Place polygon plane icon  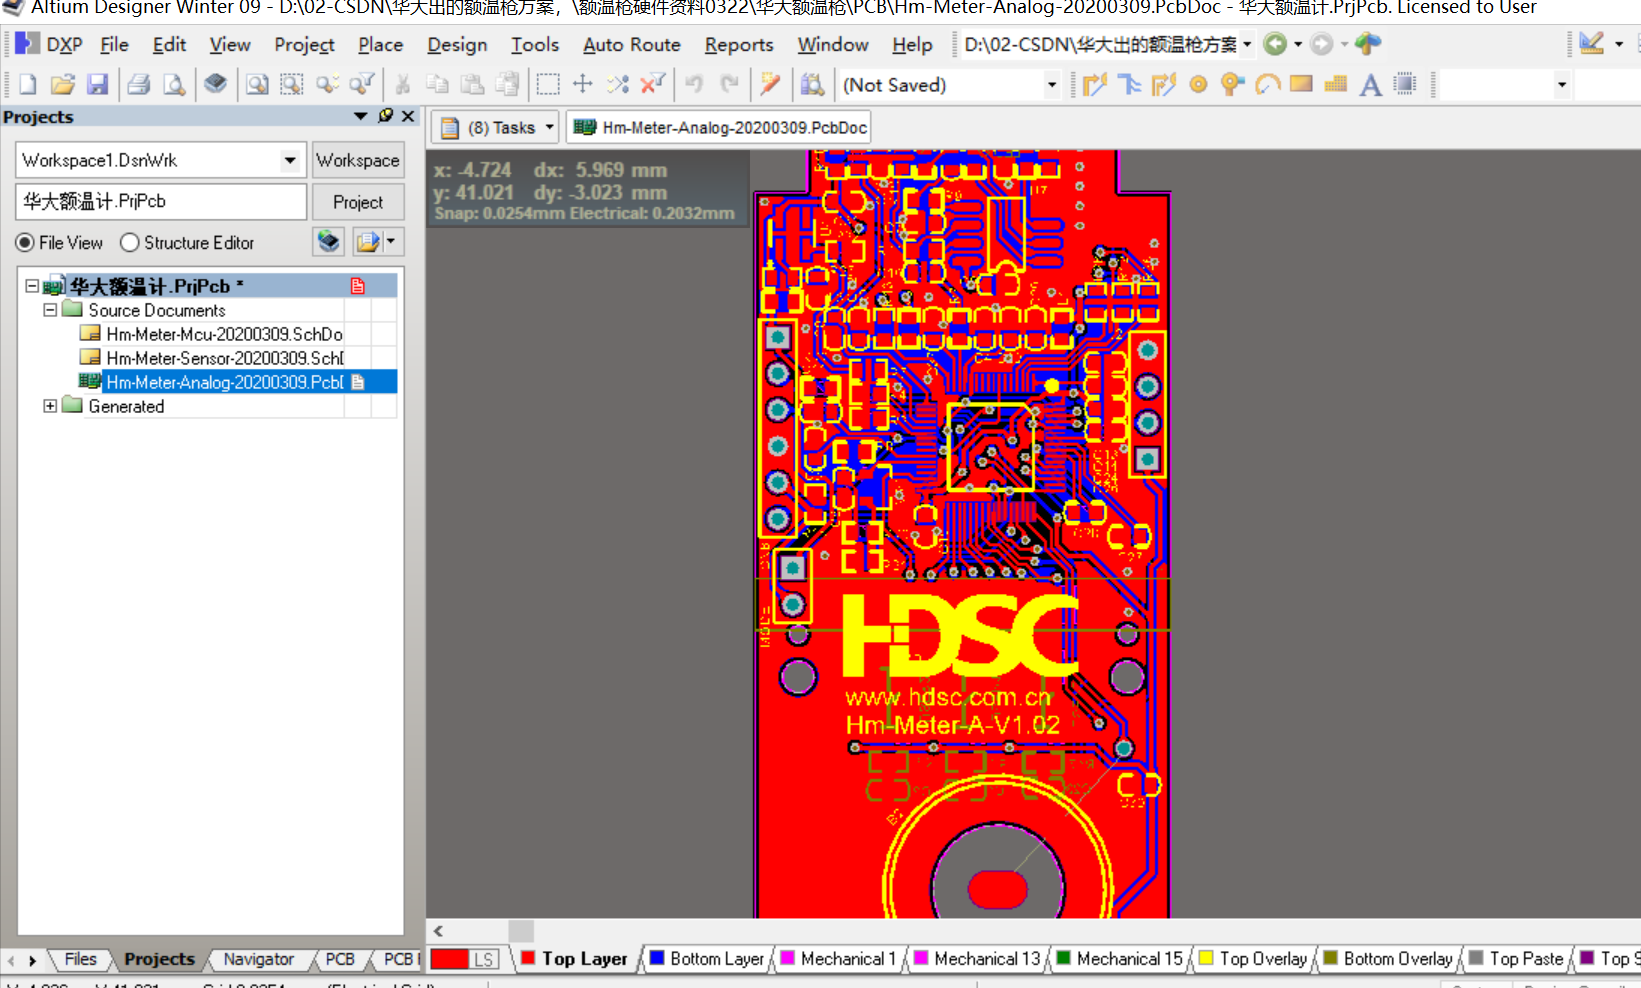(1335, 85)
